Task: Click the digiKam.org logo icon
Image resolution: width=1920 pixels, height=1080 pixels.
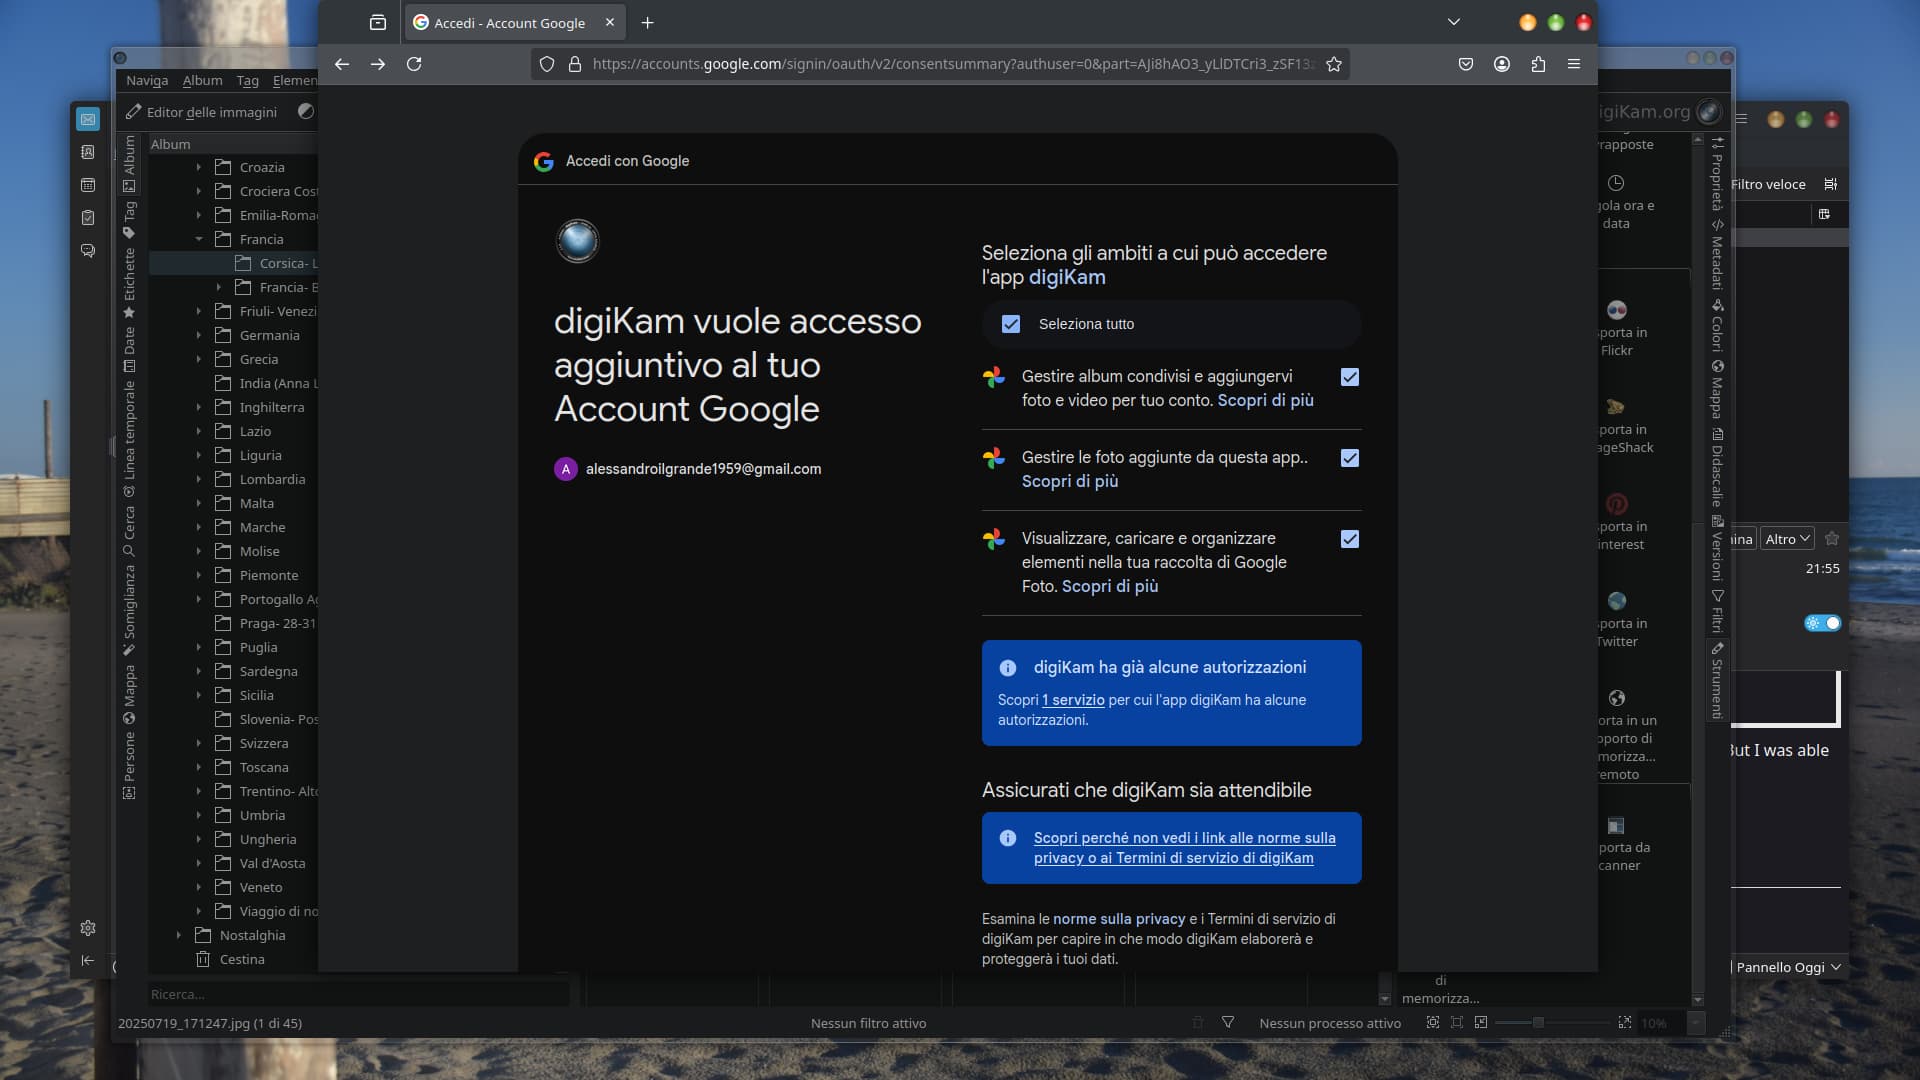Action: [x=1709, y=112]
